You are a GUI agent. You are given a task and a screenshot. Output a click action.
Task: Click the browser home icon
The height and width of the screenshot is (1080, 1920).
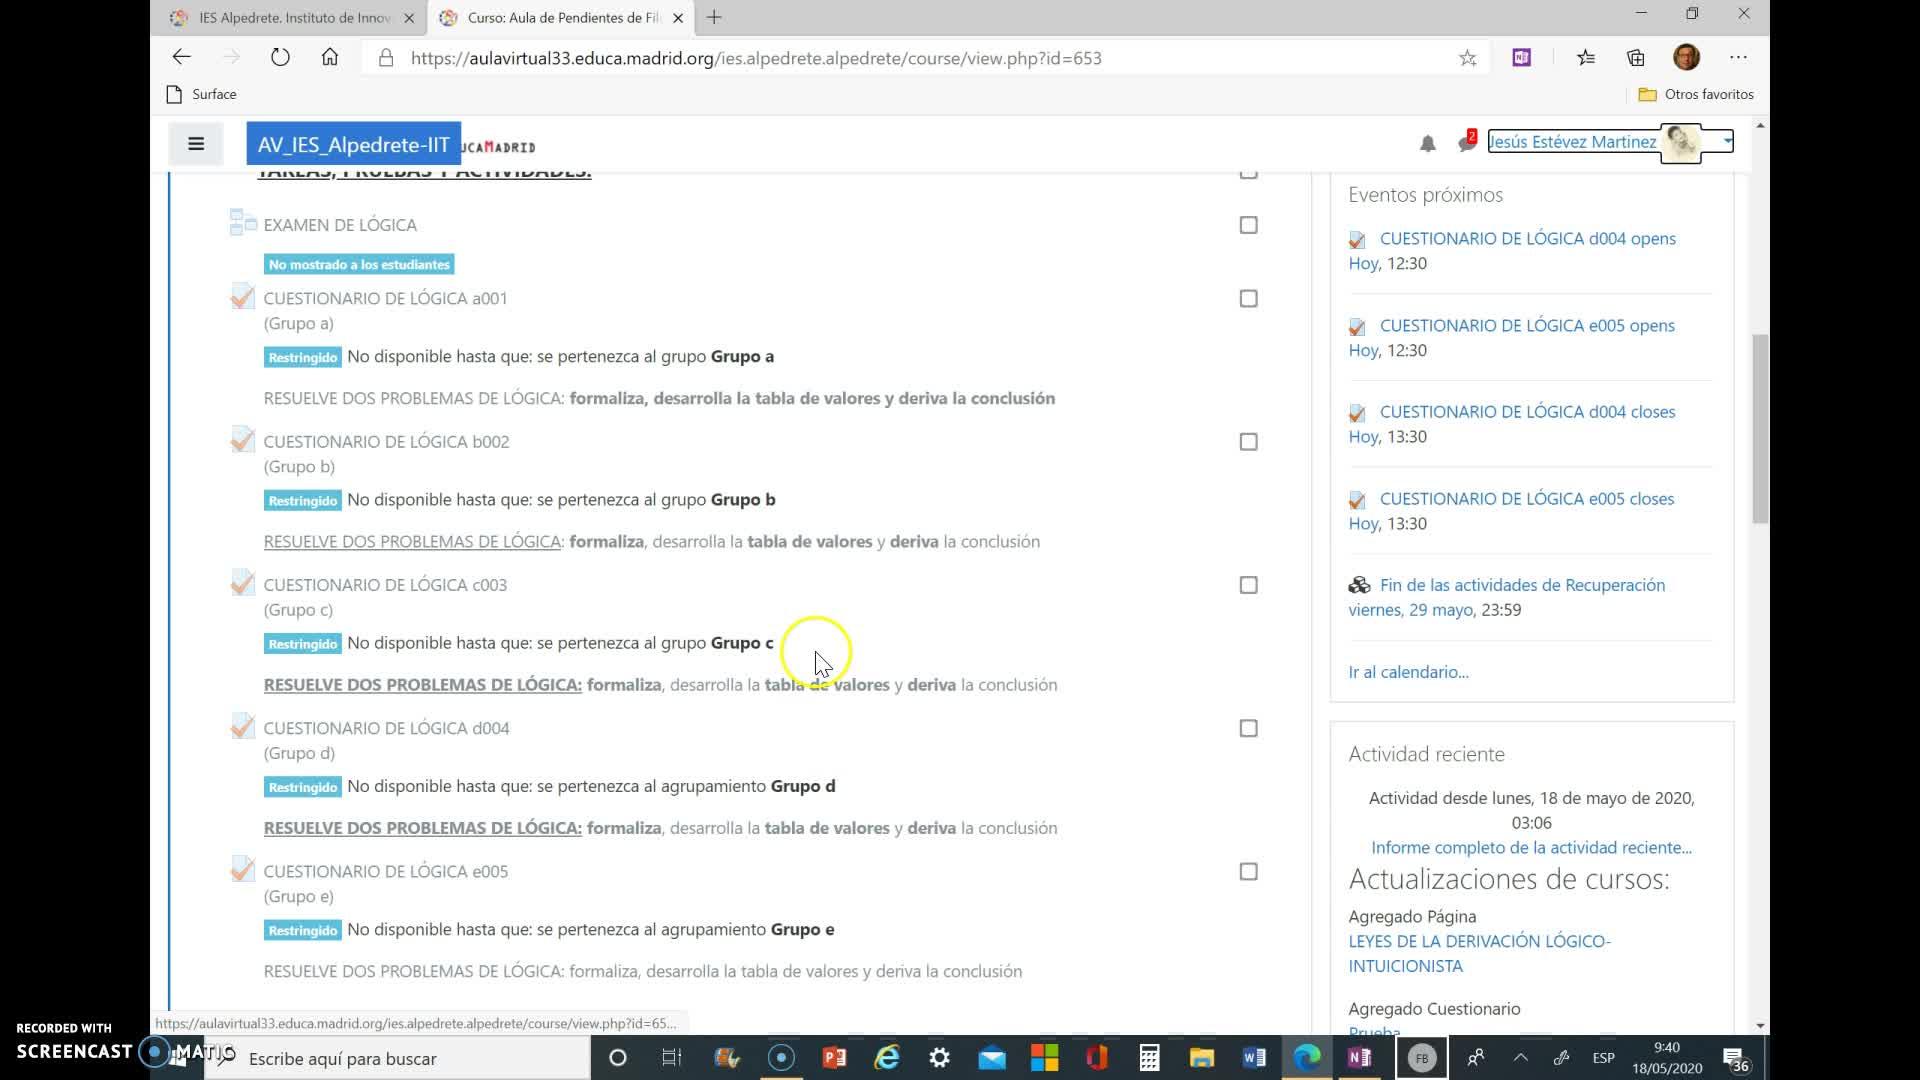tap(330, 58)
